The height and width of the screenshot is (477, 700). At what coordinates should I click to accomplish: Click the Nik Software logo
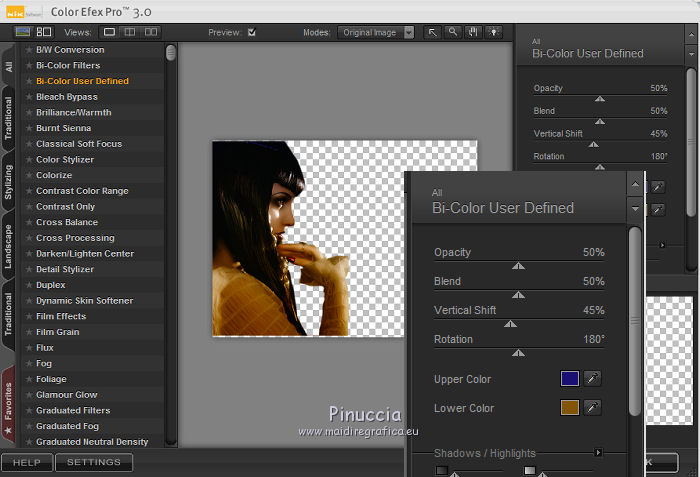pos(24,12)
